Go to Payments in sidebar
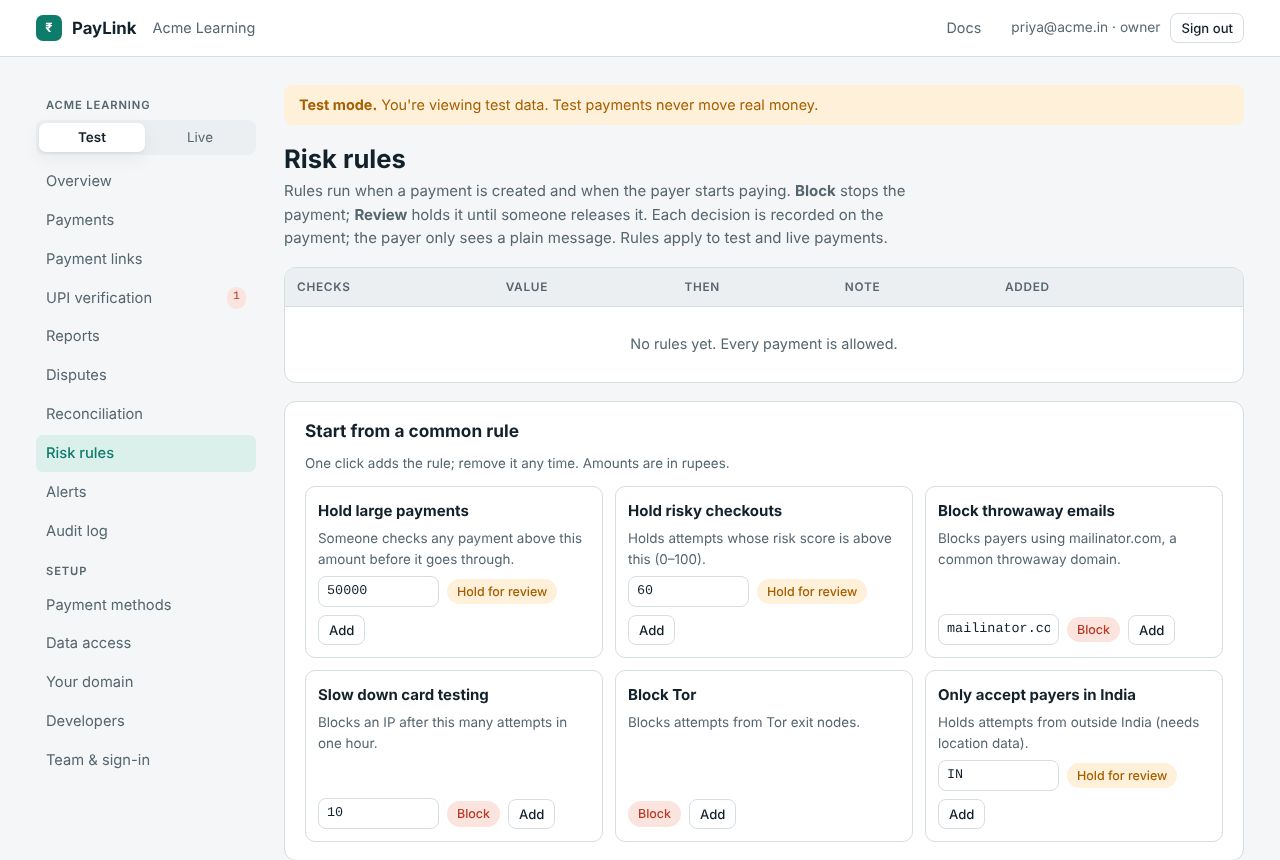 146,220
